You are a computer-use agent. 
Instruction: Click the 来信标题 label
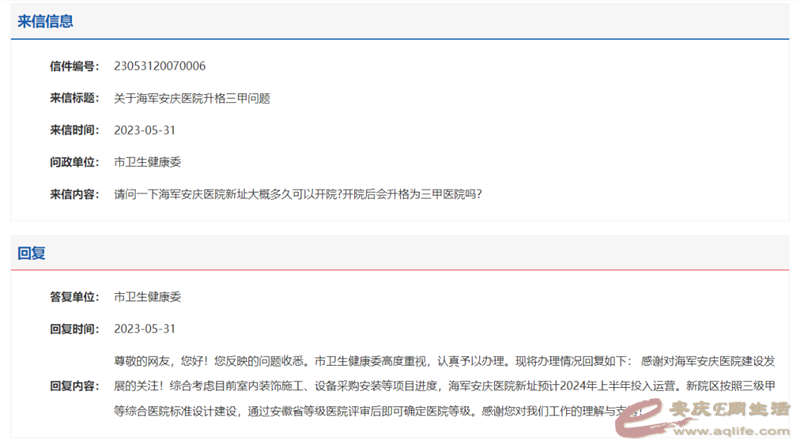[74, 98]
